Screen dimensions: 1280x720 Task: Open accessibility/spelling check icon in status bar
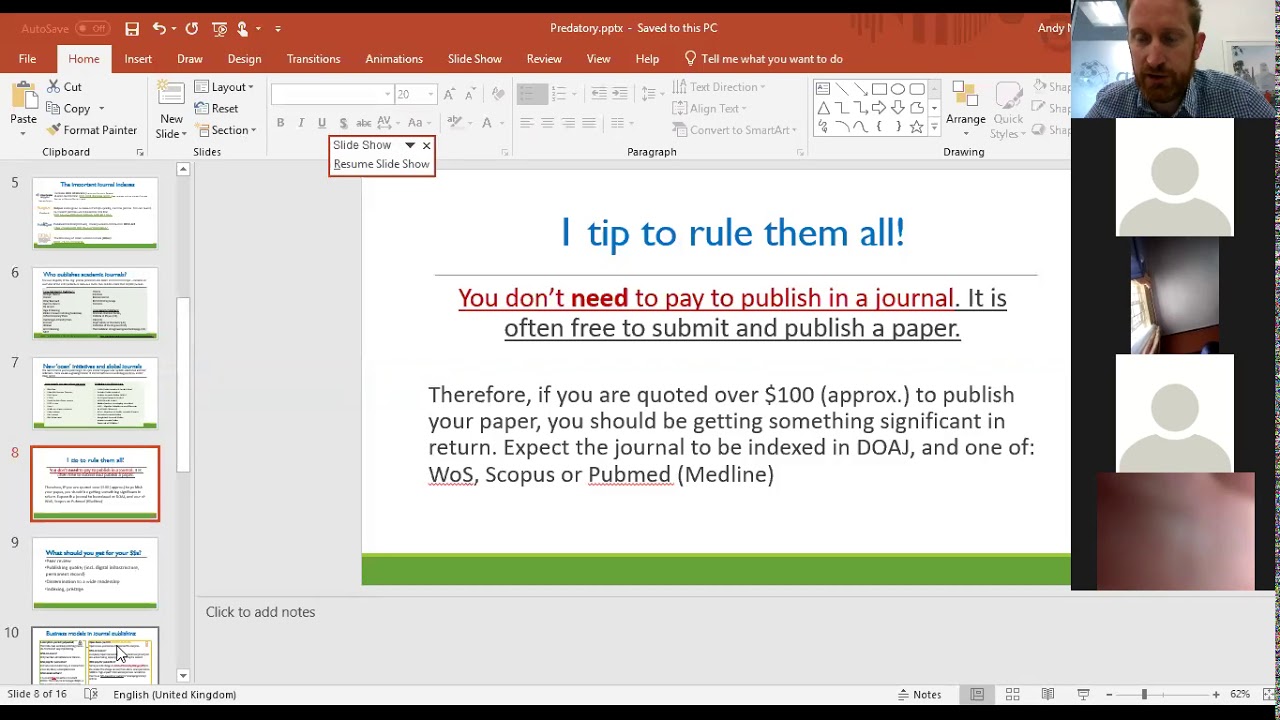[91, 694]
